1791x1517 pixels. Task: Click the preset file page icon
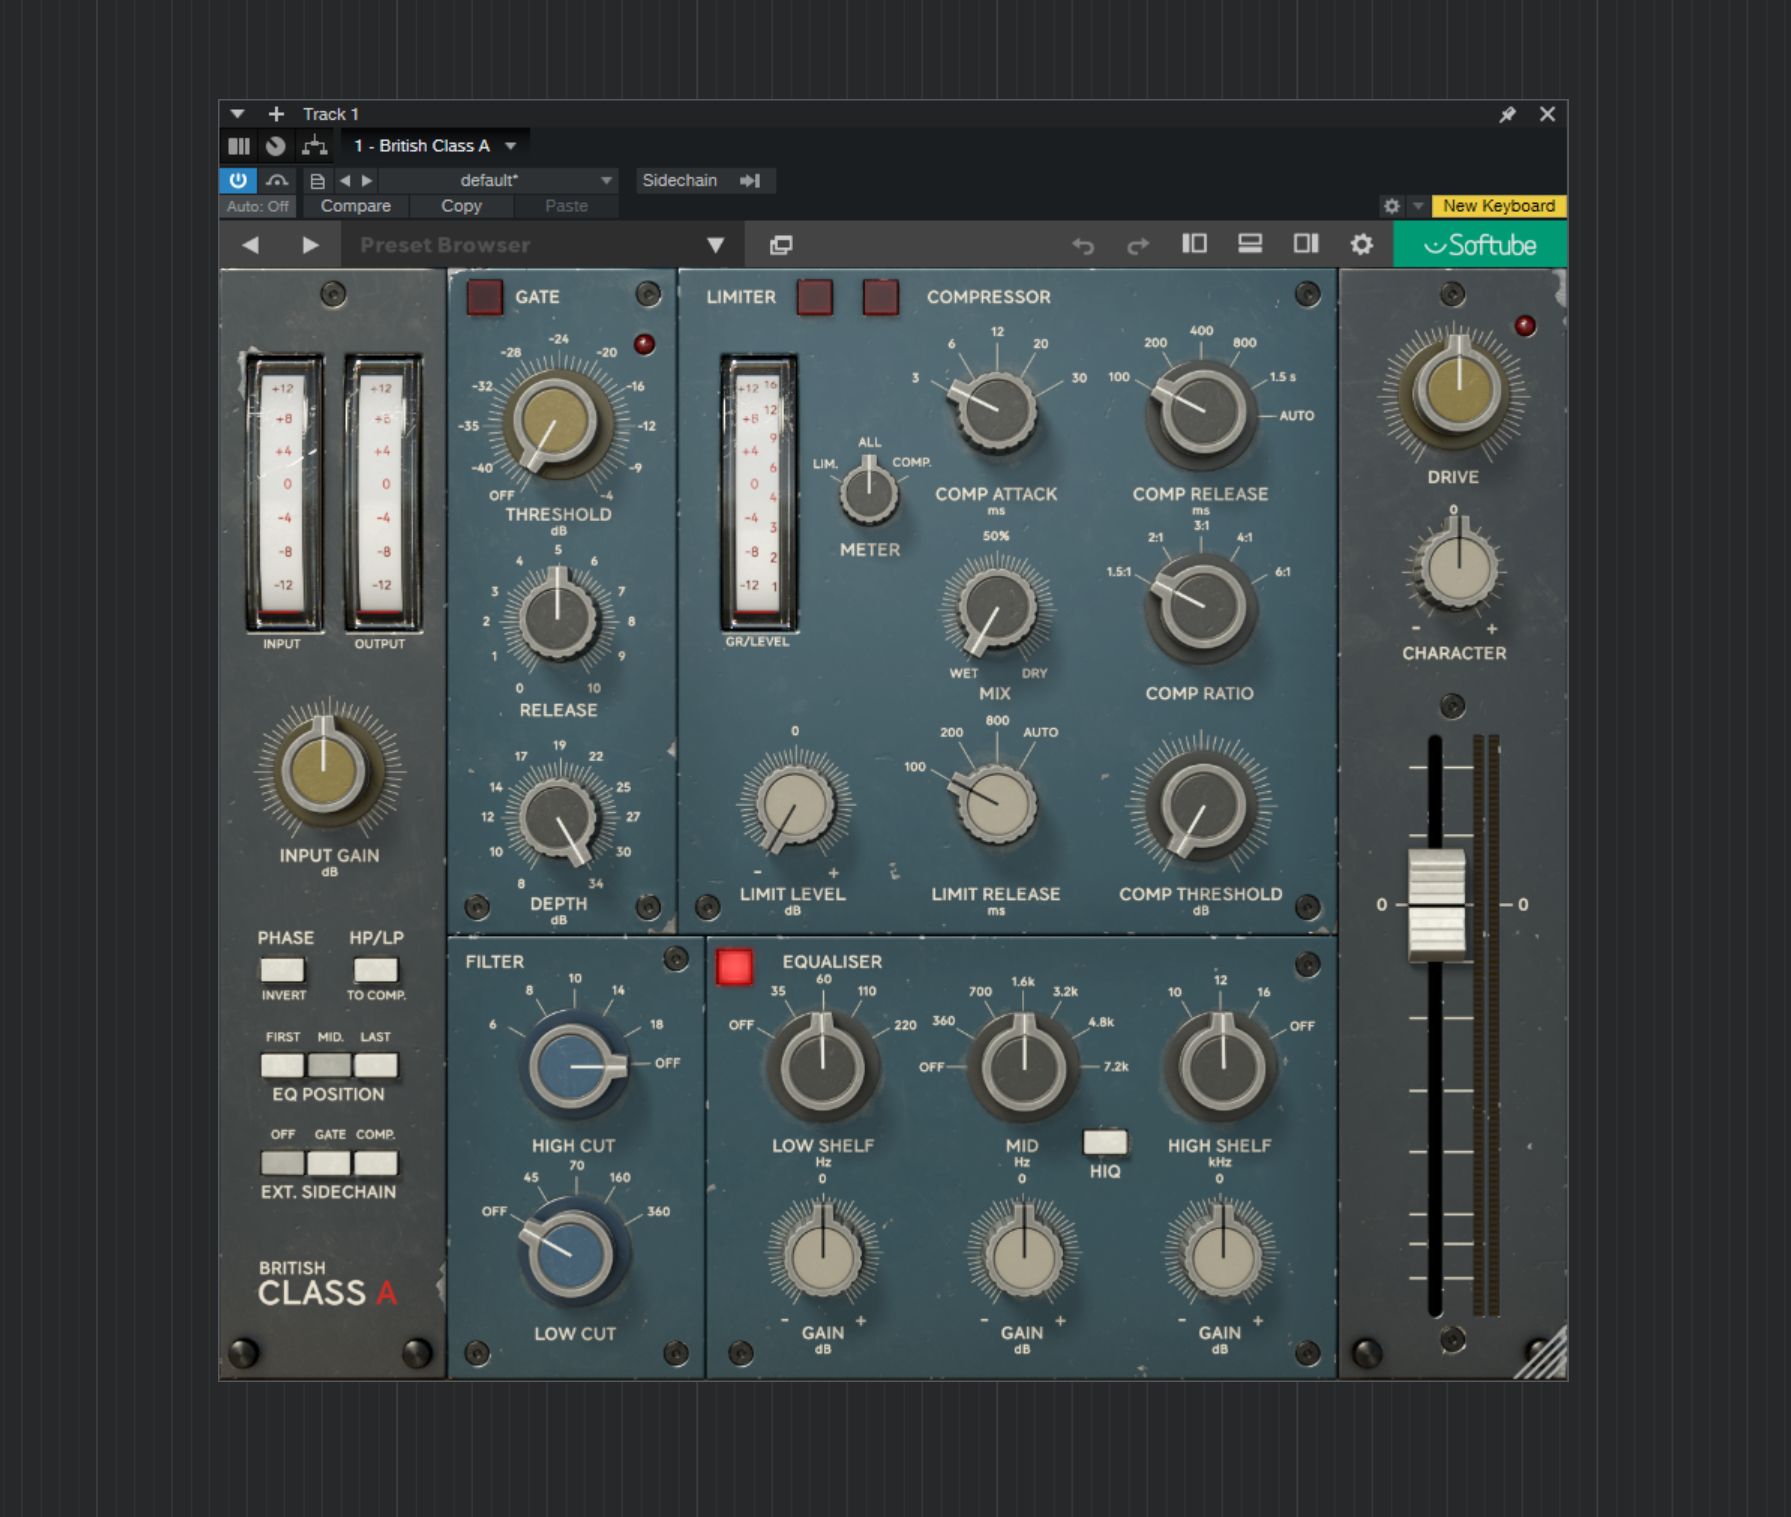coord(317,181)
